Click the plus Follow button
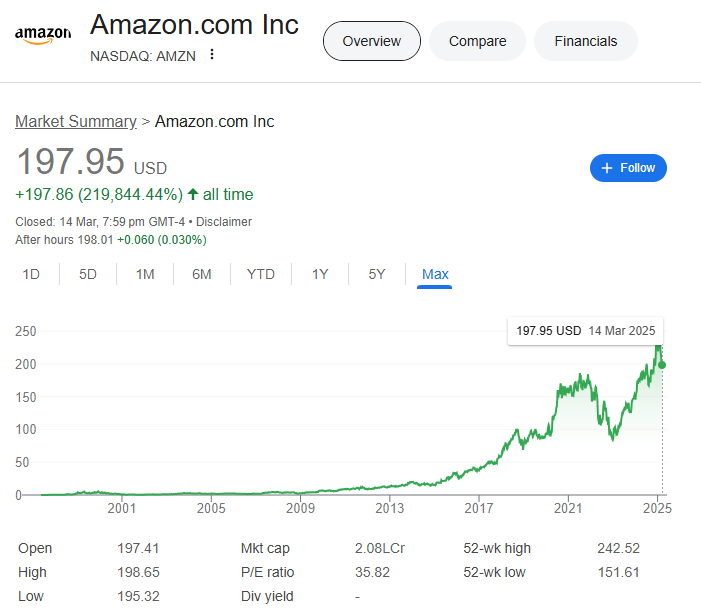The image size is (701, 611). pyautogui.click(x=628, y=168)
